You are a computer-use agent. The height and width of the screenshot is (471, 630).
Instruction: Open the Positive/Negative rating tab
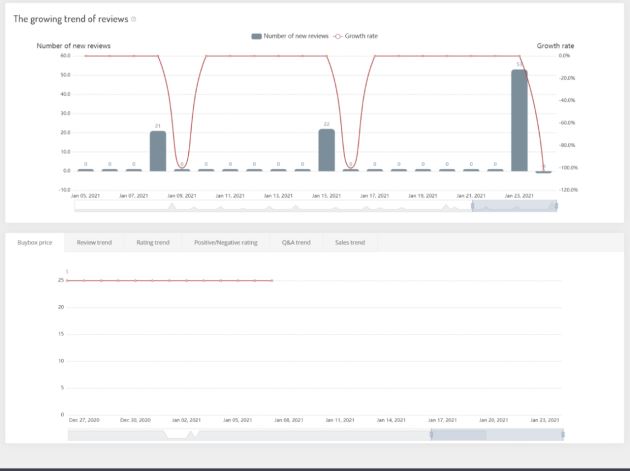pyautogui.click(x=226, y=243)
